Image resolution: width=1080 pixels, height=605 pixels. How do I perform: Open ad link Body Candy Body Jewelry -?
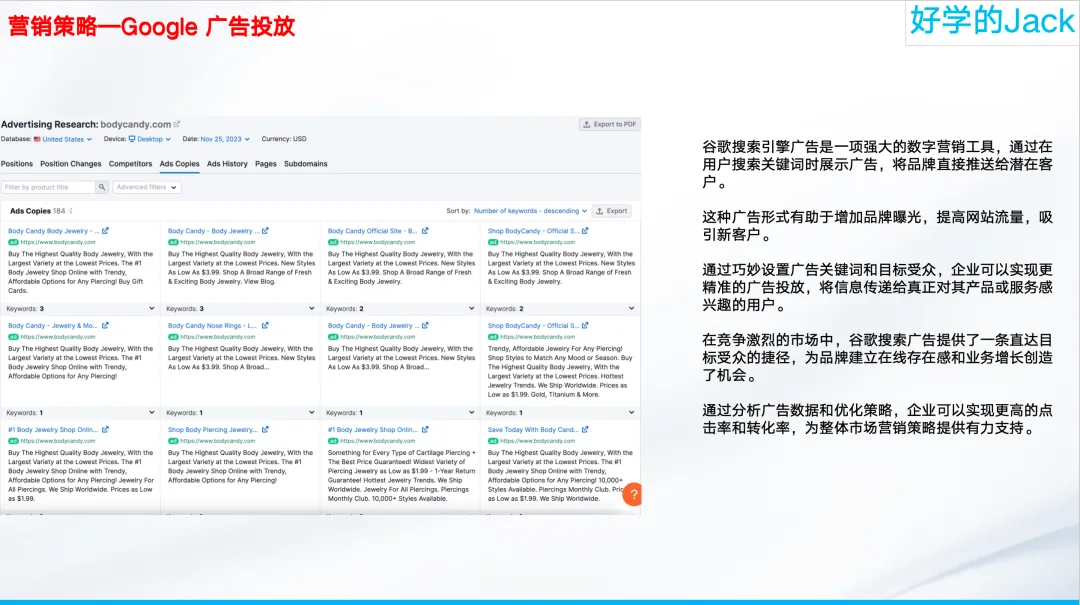pos(54,231)
